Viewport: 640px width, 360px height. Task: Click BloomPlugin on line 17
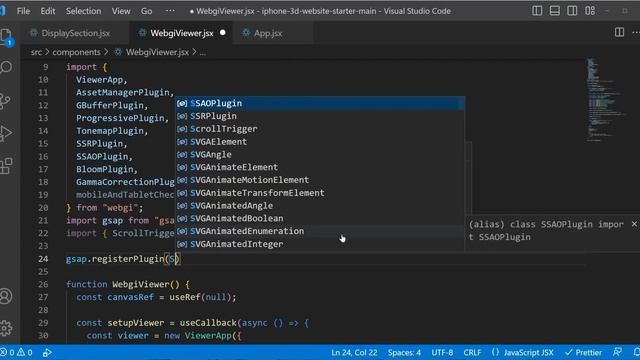[104, 169]
